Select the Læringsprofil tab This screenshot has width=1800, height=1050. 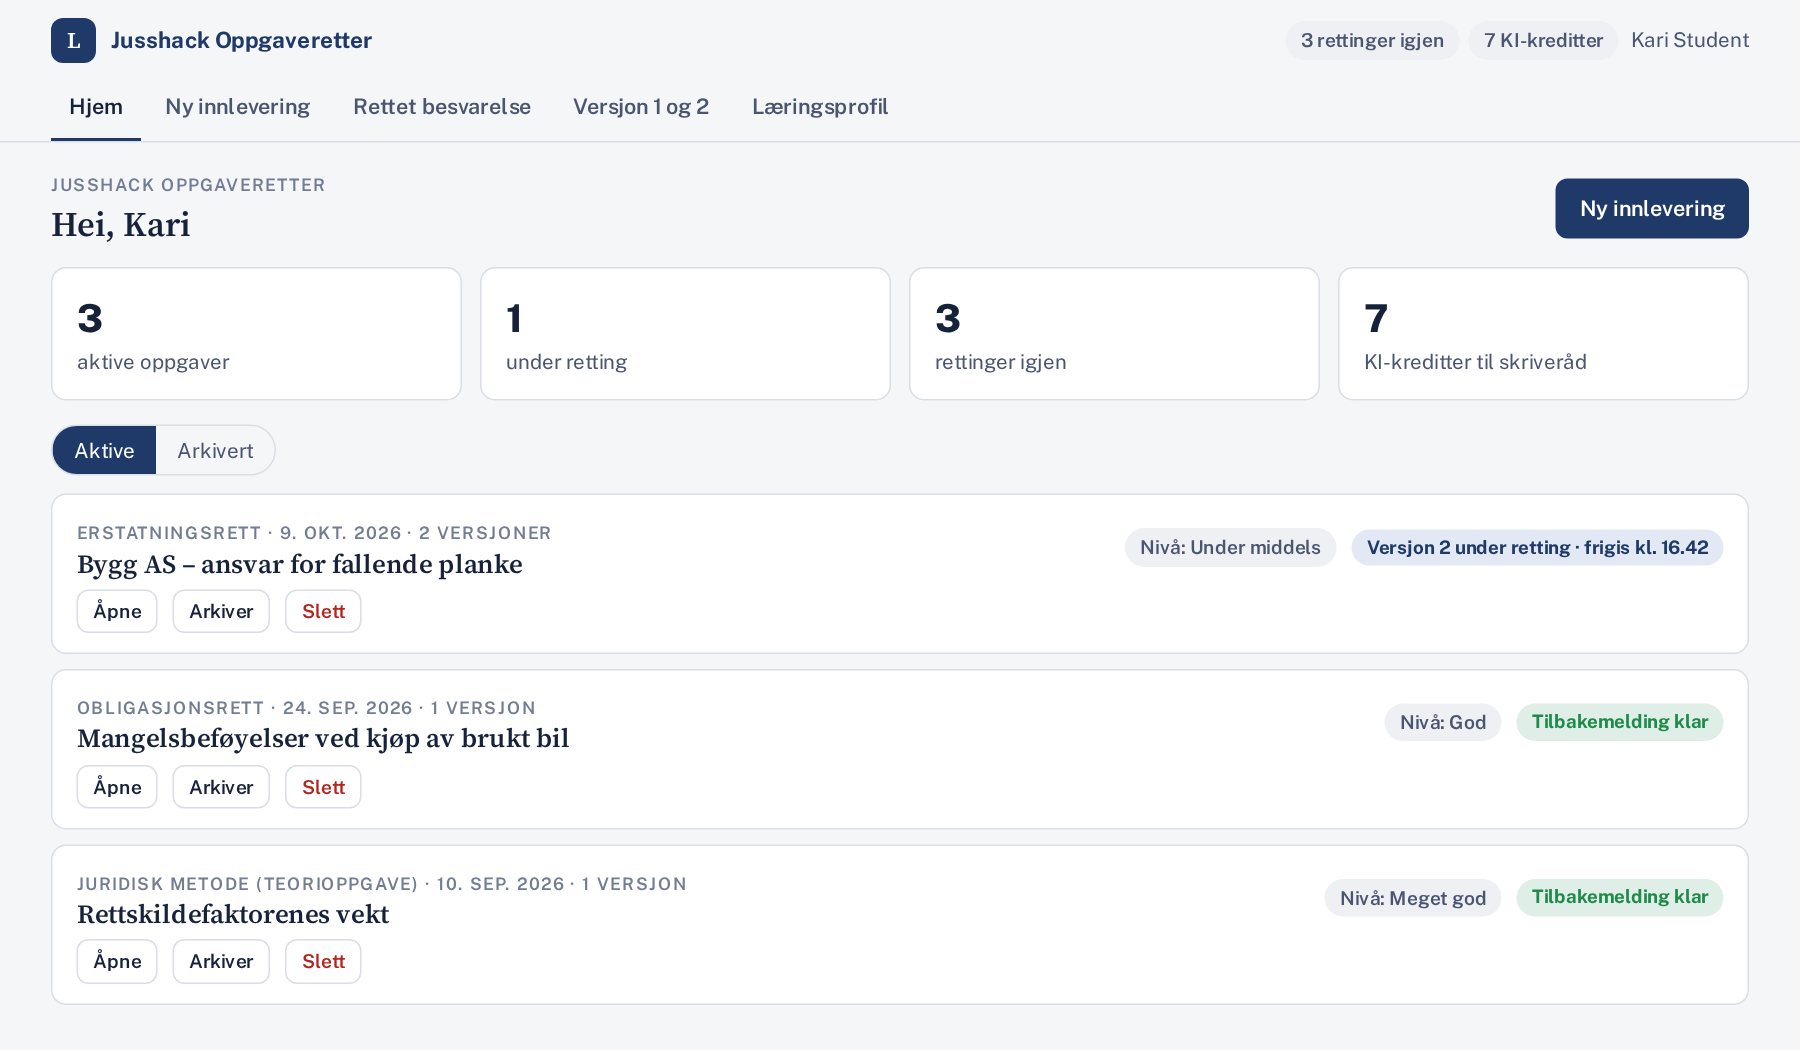coord(820,107)
